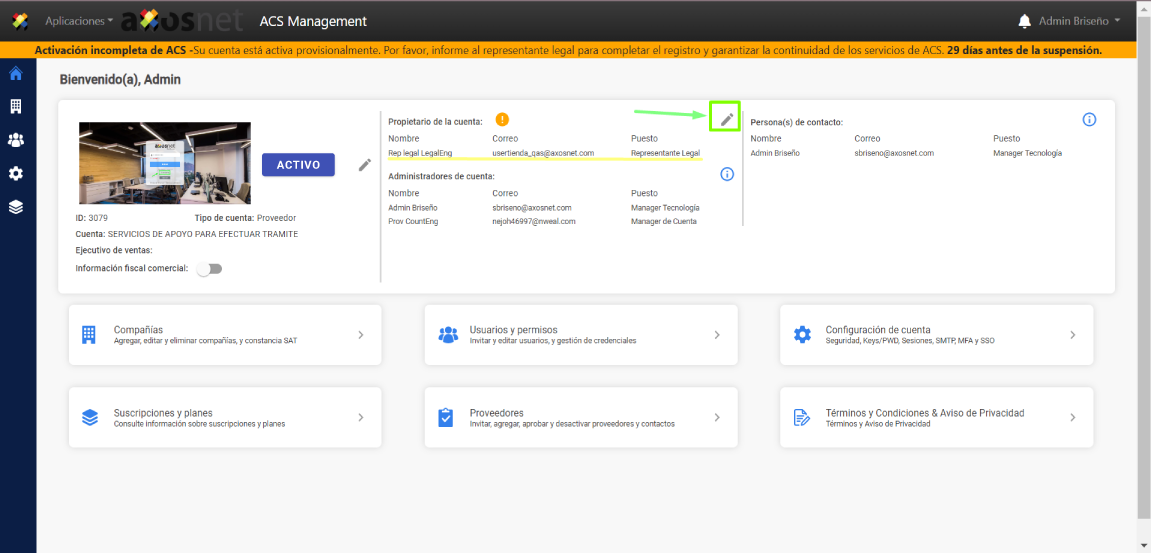Show info for Administradores de cuenta

tap(727, 174)
